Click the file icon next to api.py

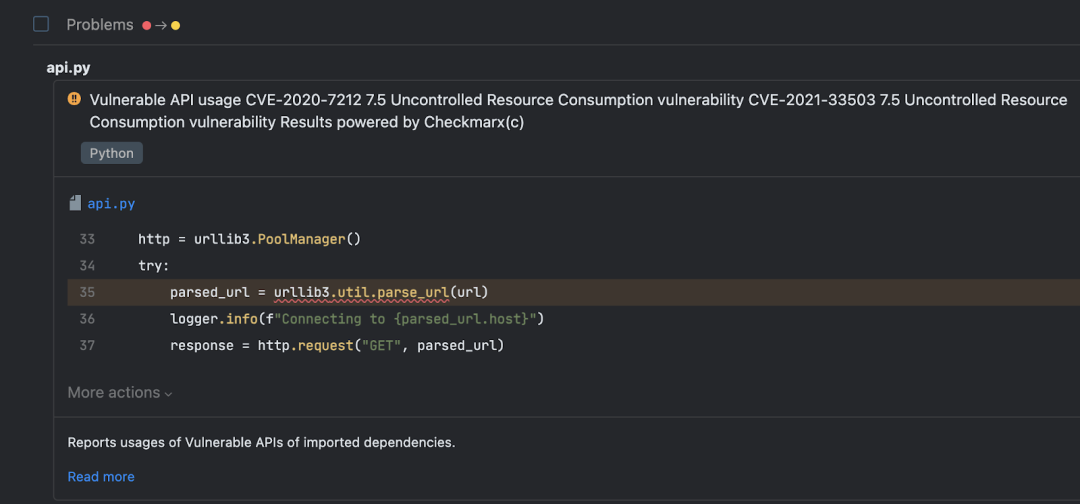pyautogui.click(x=75, y=203)
